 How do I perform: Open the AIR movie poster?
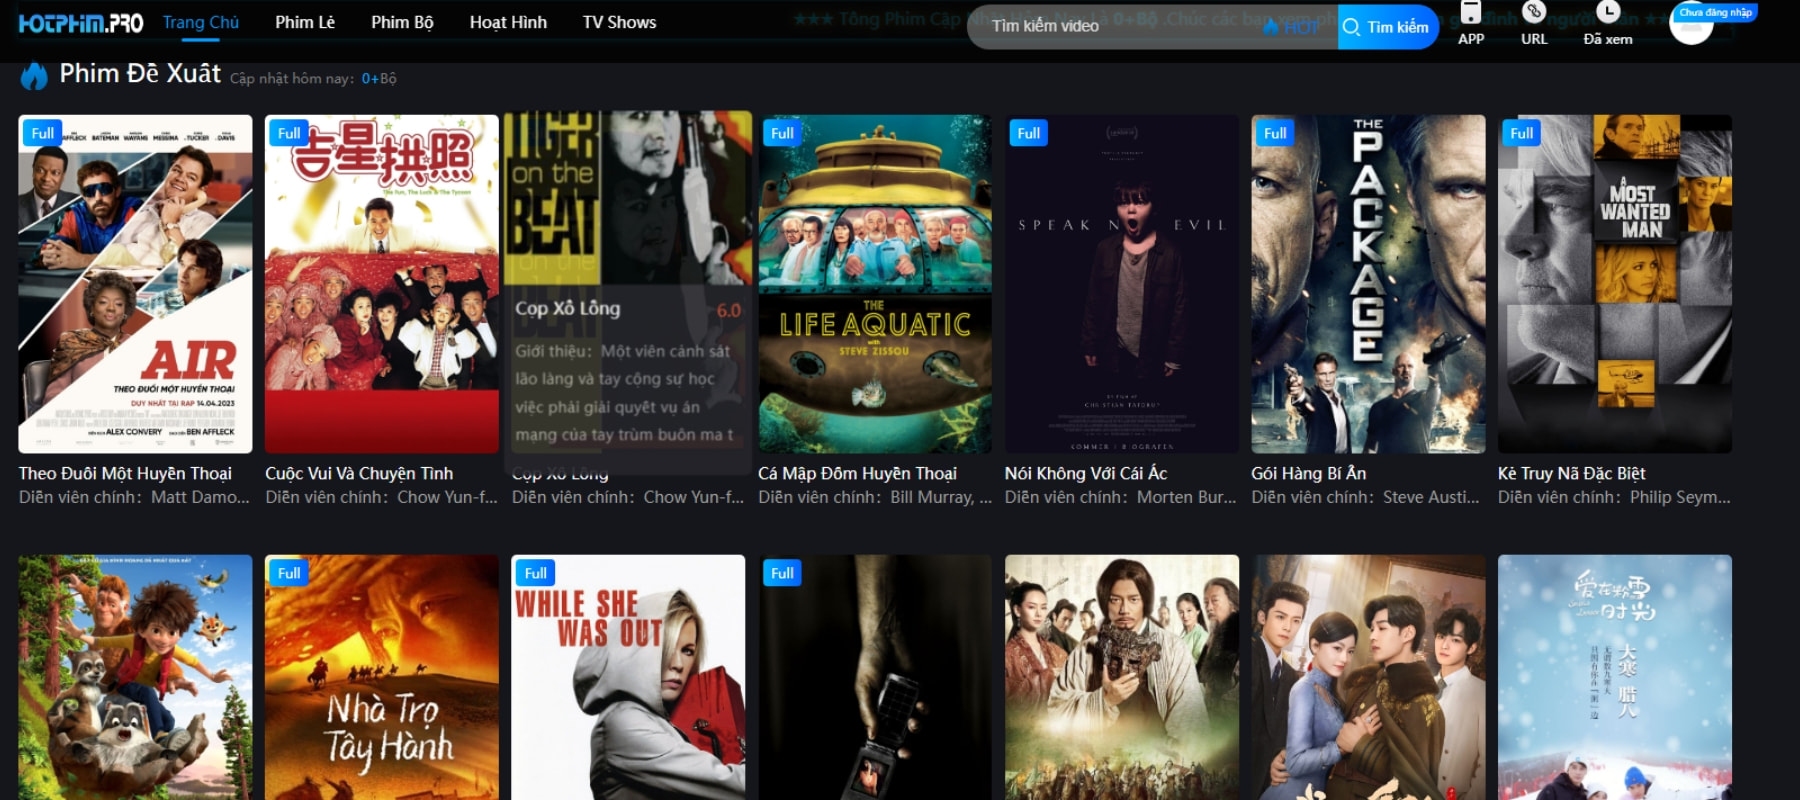(135, 284)
